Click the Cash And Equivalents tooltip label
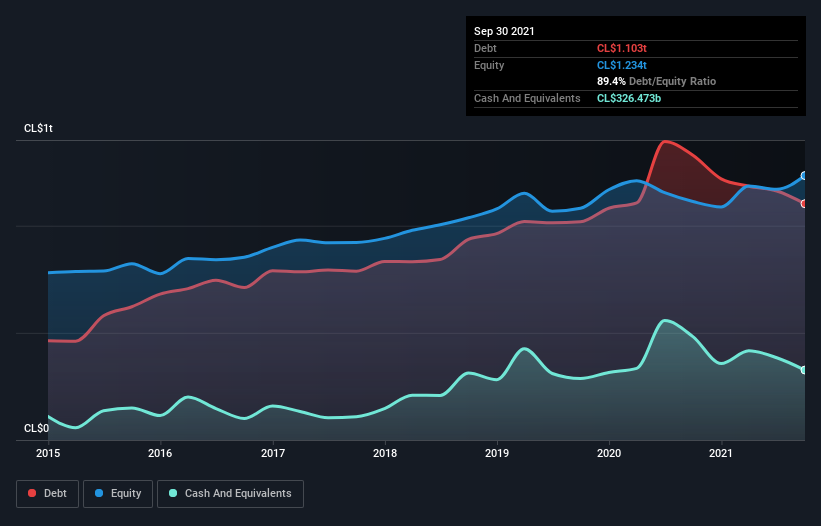Screen dimensions: 821x526 (x=527, y=98)
